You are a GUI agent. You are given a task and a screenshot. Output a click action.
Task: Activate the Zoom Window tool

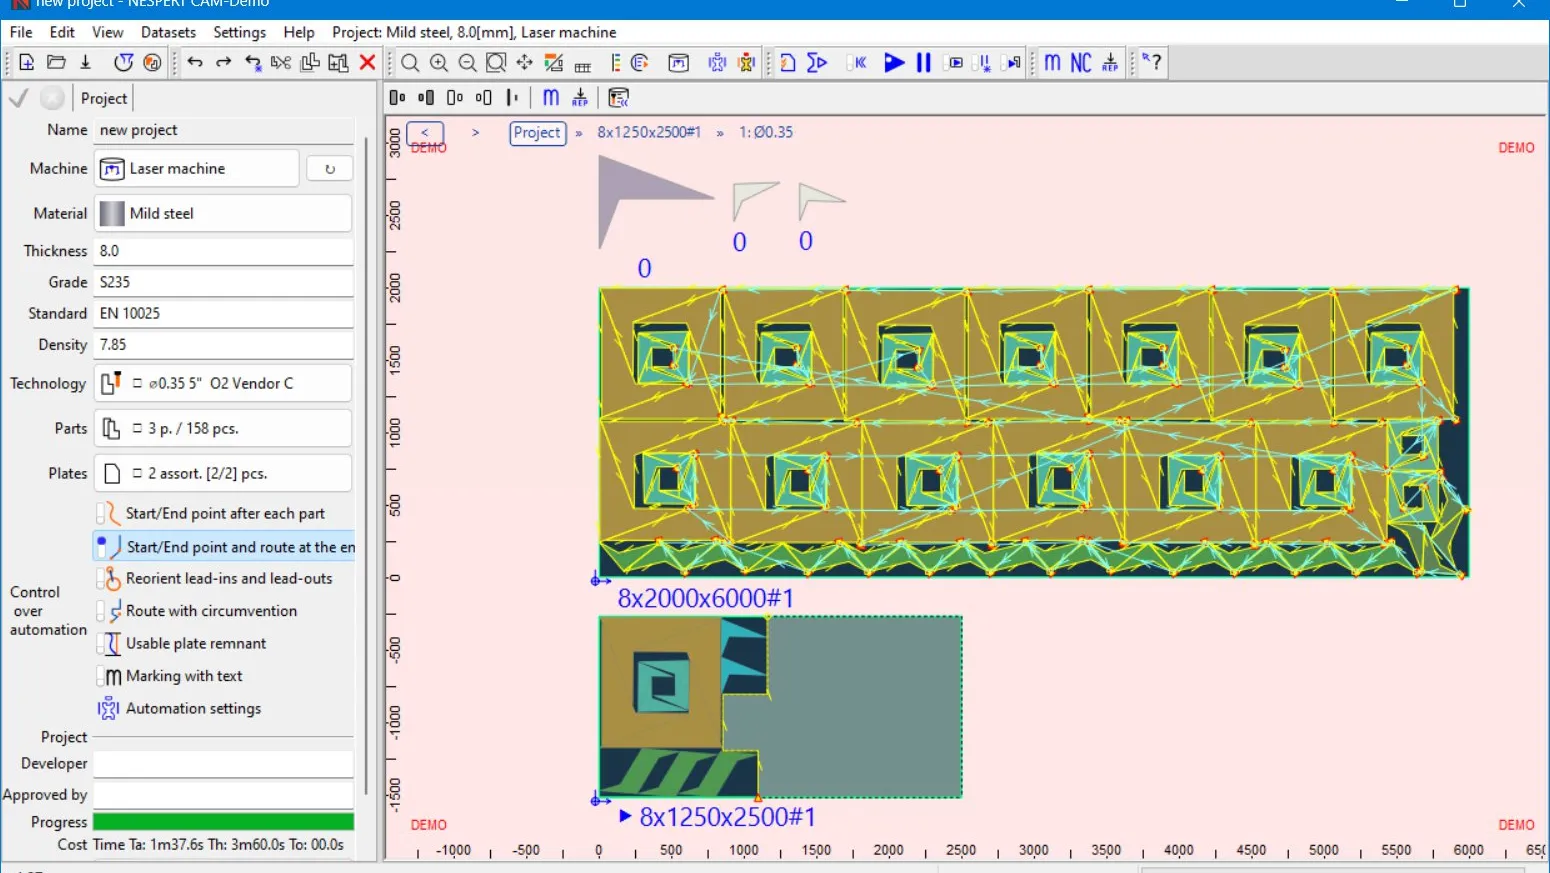pyautogui.click(x=495, y=62)
